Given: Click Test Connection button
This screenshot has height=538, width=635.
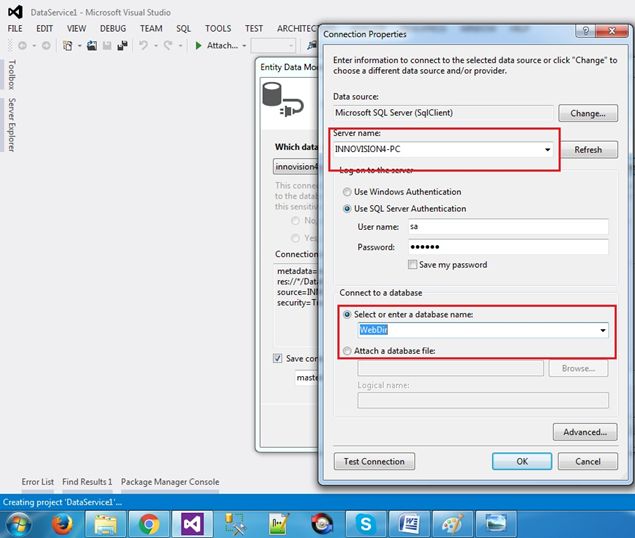Looking at the screenshot, I should click(374, 461).
